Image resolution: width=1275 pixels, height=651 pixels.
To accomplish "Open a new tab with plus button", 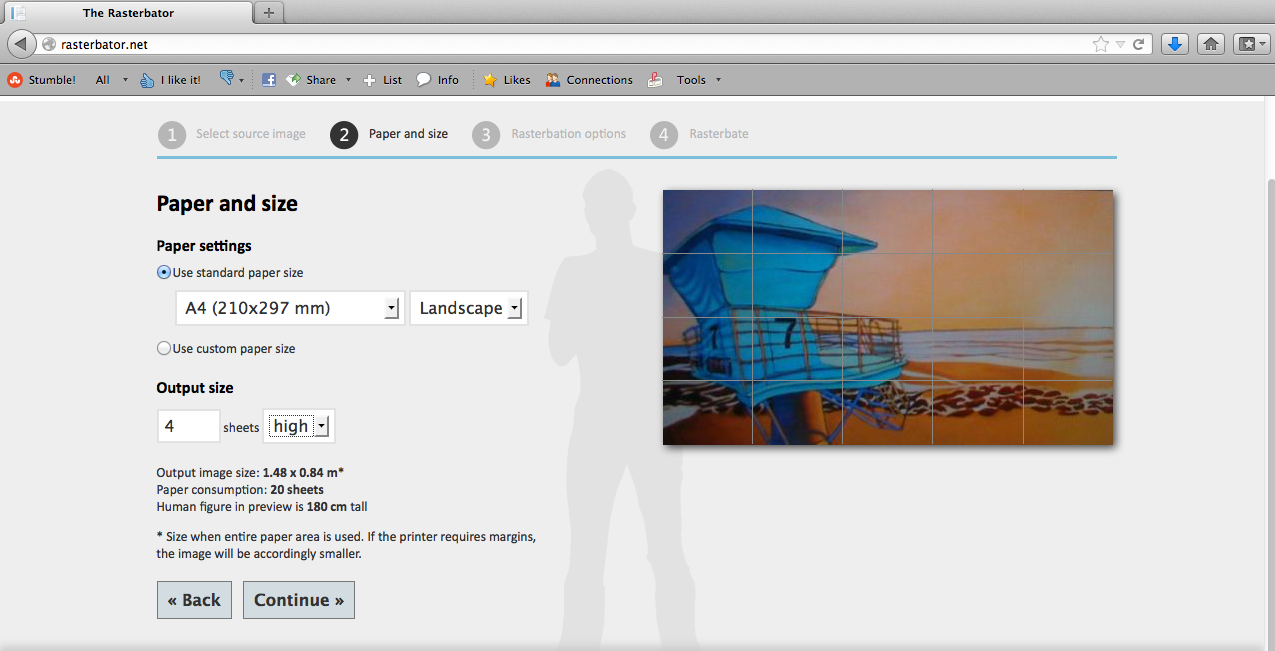I will (x=269, y=13).
